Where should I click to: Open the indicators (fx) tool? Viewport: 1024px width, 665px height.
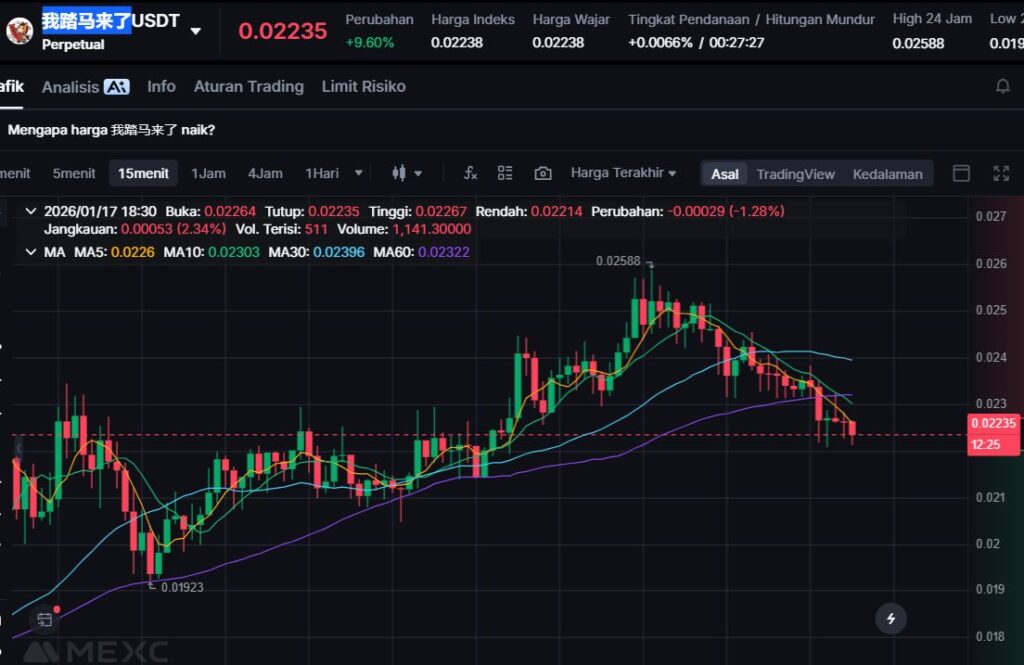pos(470,173)
